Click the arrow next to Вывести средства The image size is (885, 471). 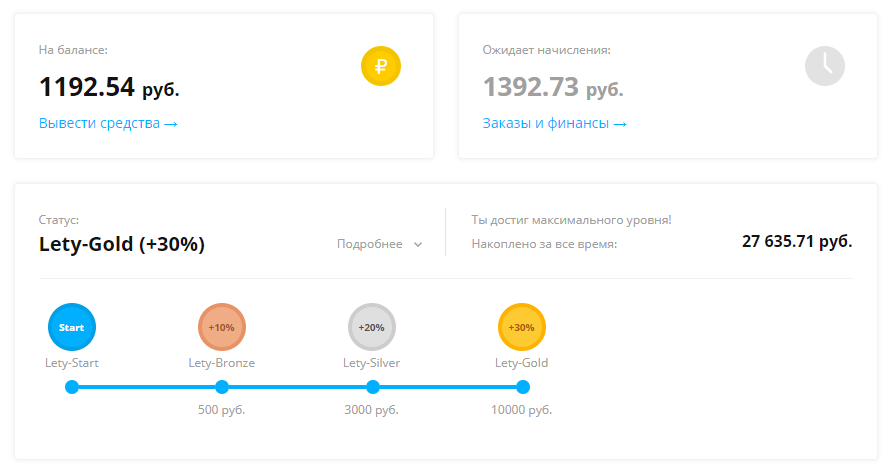[171, 124]
